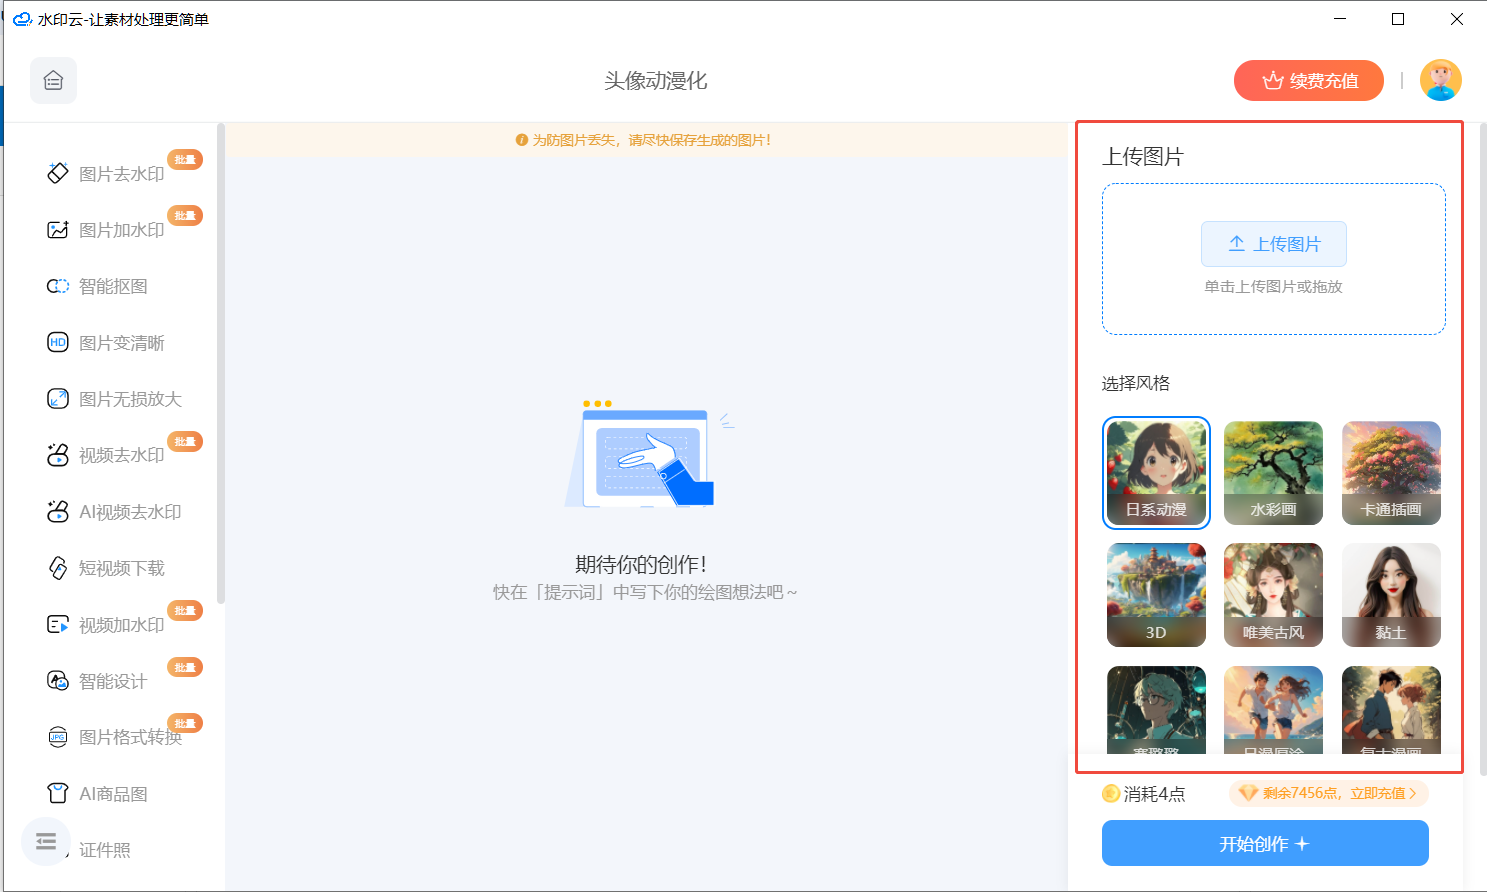Open 图片无损放大 sidebar icon
1487x892 pixels.
pyautogui.click(x=58, y=399)
